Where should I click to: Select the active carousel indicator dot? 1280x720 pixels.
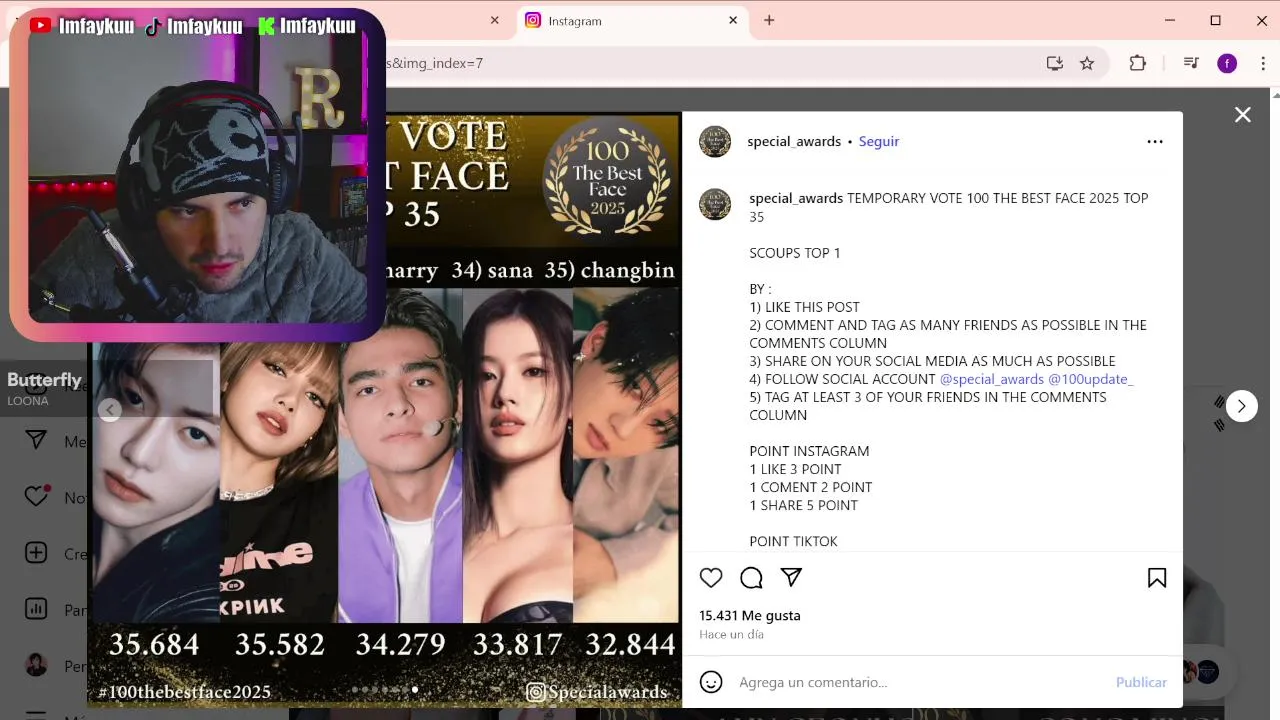415,689
